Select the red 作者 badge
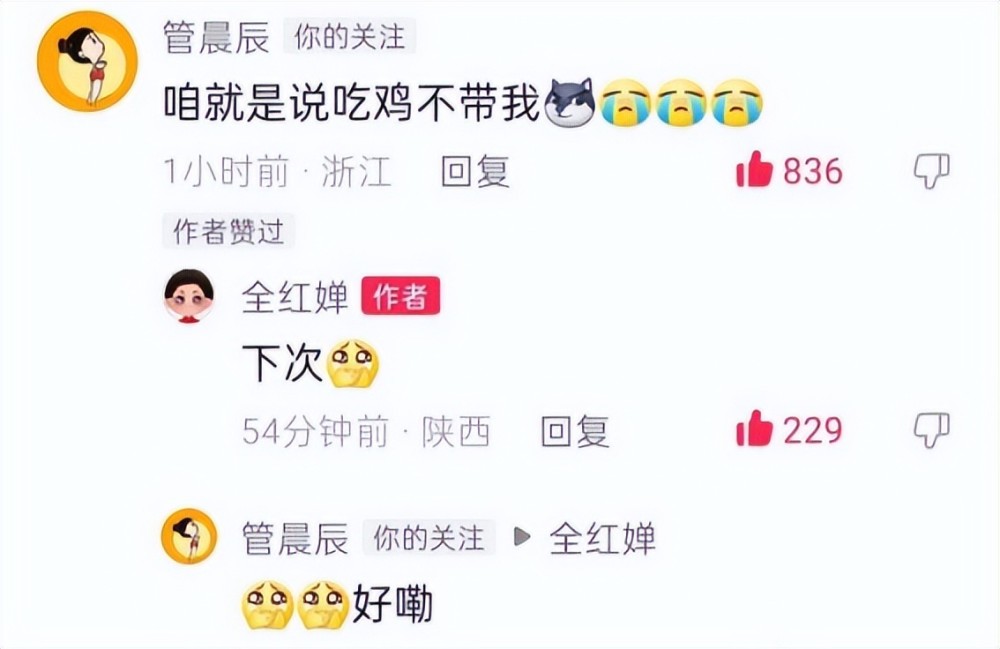The image size is (1000, 649). coord(401,296)
